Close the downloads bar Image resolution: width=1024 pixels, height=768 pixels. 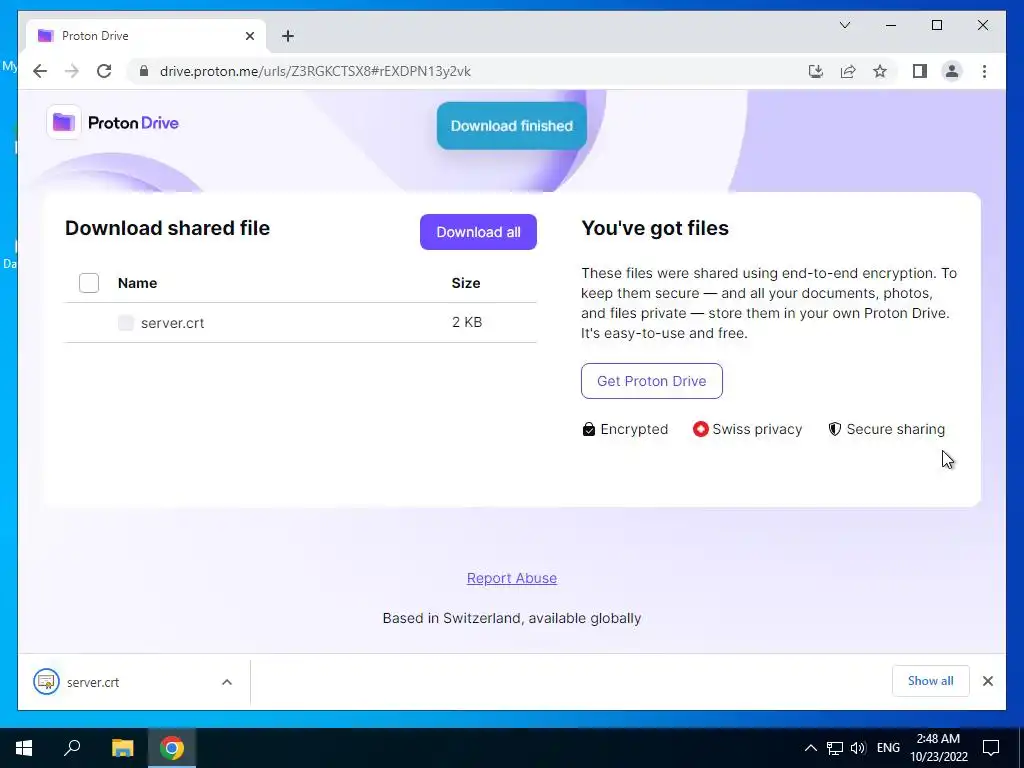(987, 681)
